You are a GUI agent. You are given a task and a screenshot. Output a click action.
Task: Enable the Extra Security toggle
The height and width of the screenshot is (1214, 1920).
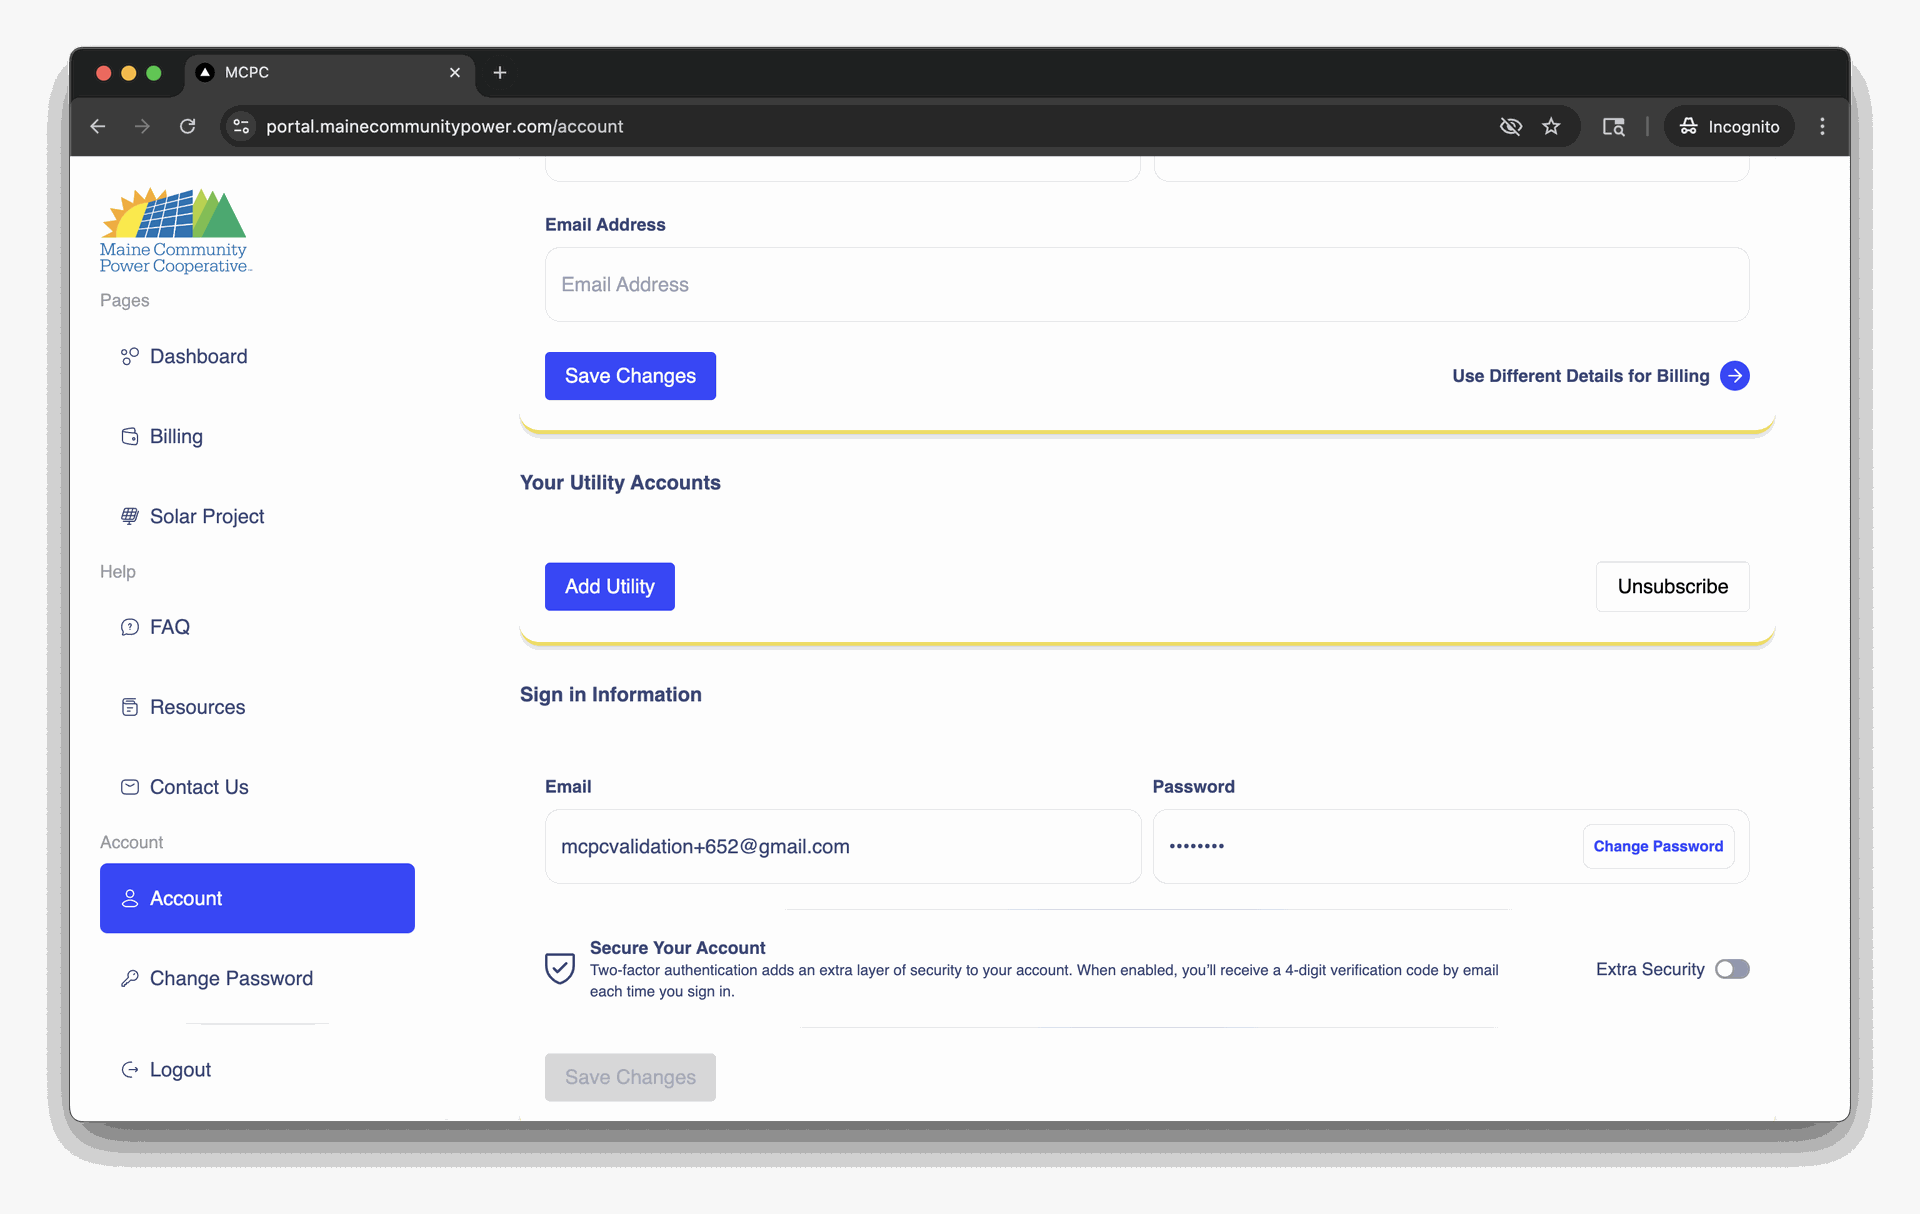(1732, 969)
